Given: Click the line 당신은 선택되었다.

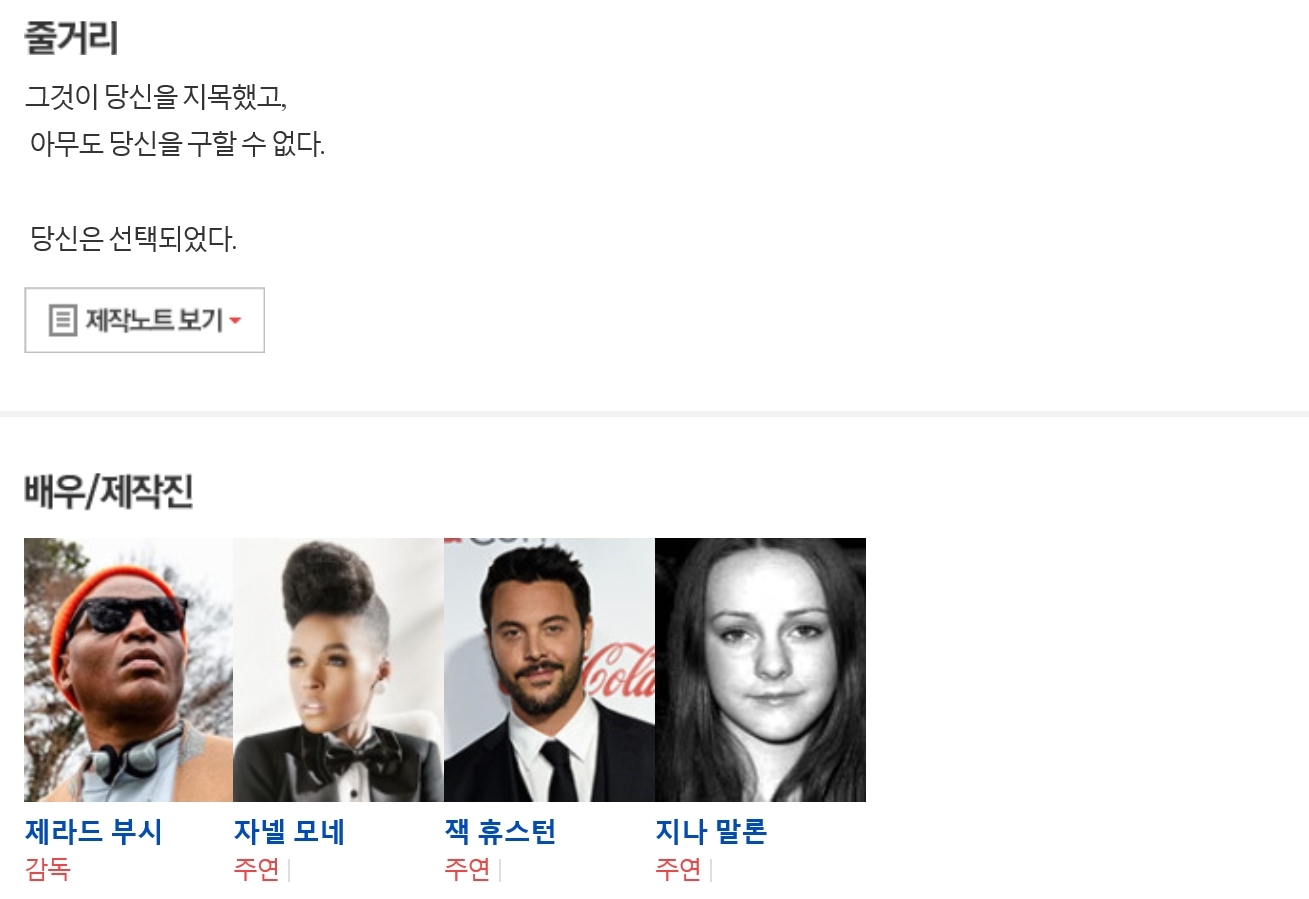Looking at the screenshot, I should tap(134, 239).
